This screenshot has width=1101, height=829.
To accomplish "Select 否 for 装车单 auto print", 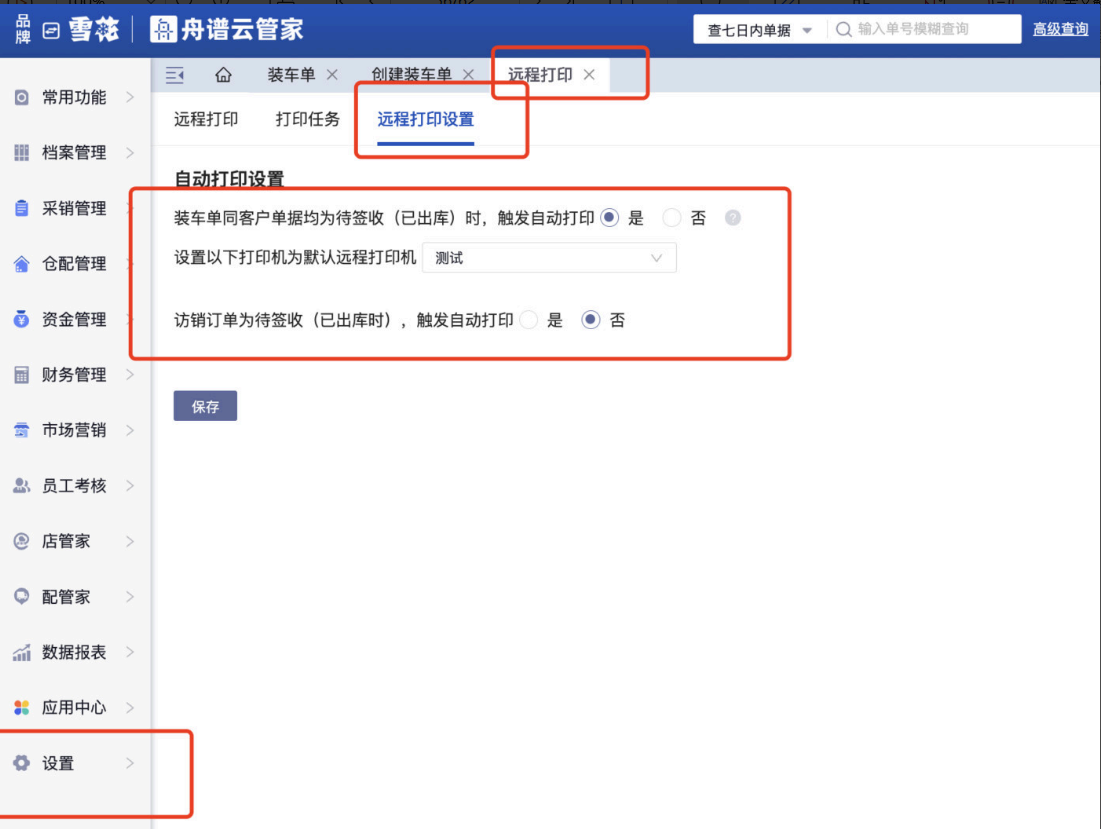I will (672, 218).
